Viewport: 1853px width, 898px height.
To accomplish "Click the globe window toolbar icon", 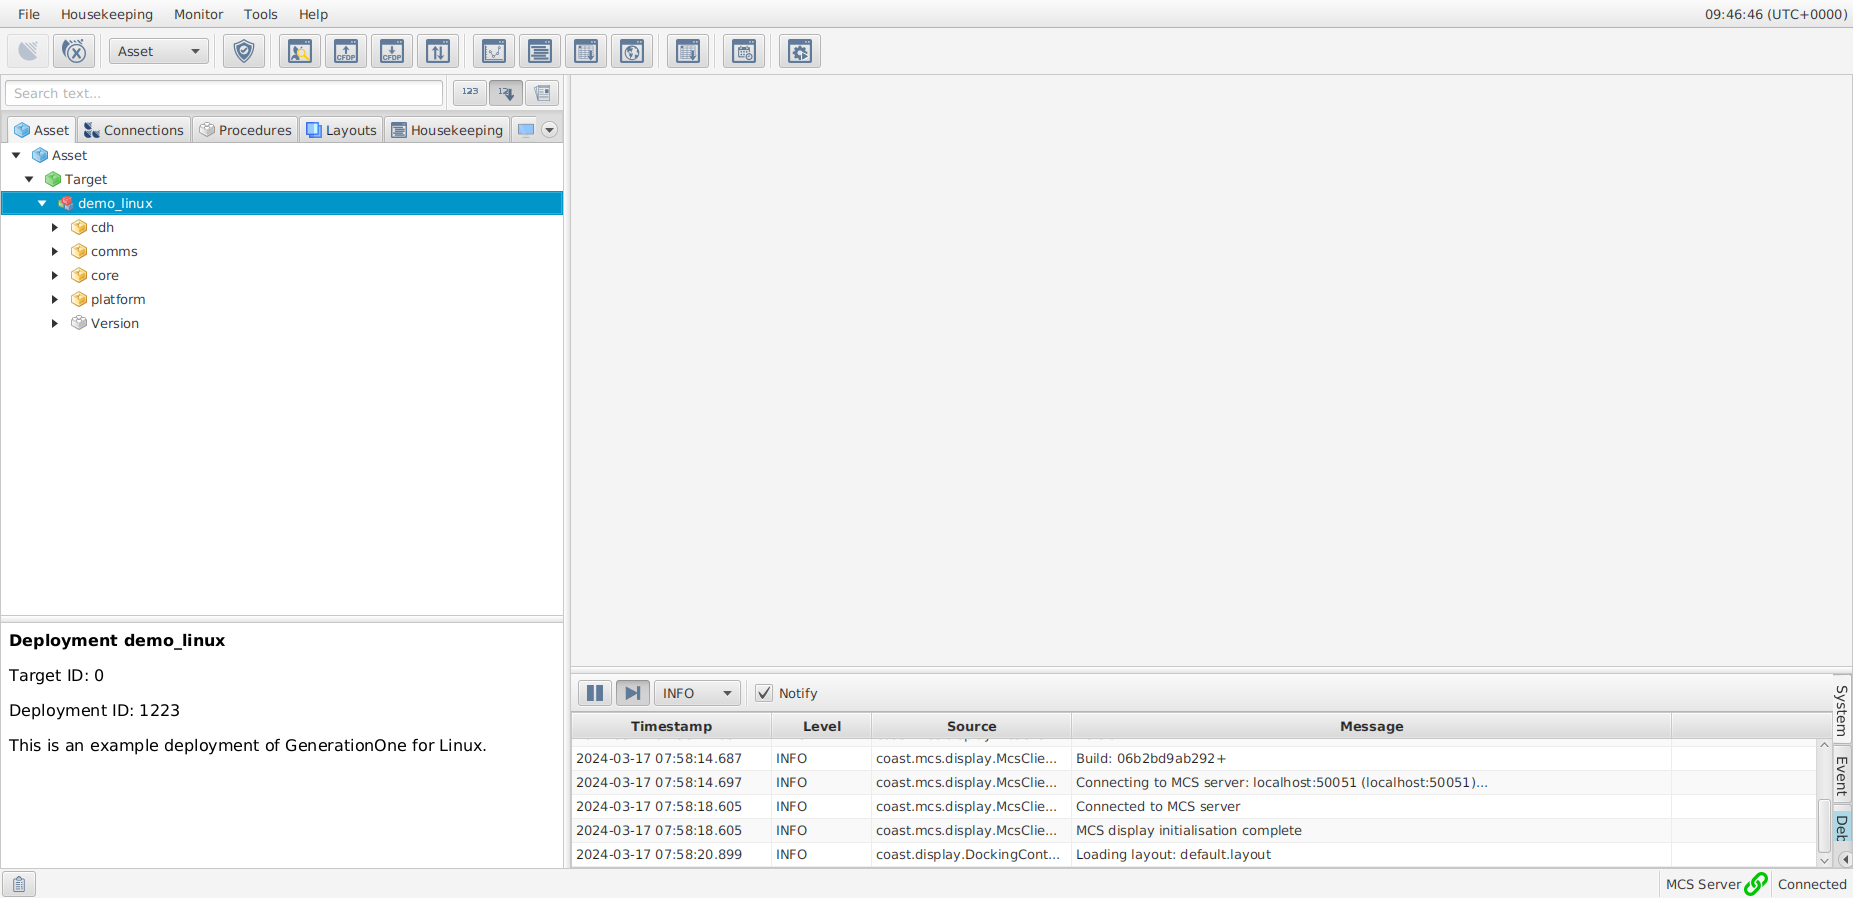I will [x=632, y=51].
